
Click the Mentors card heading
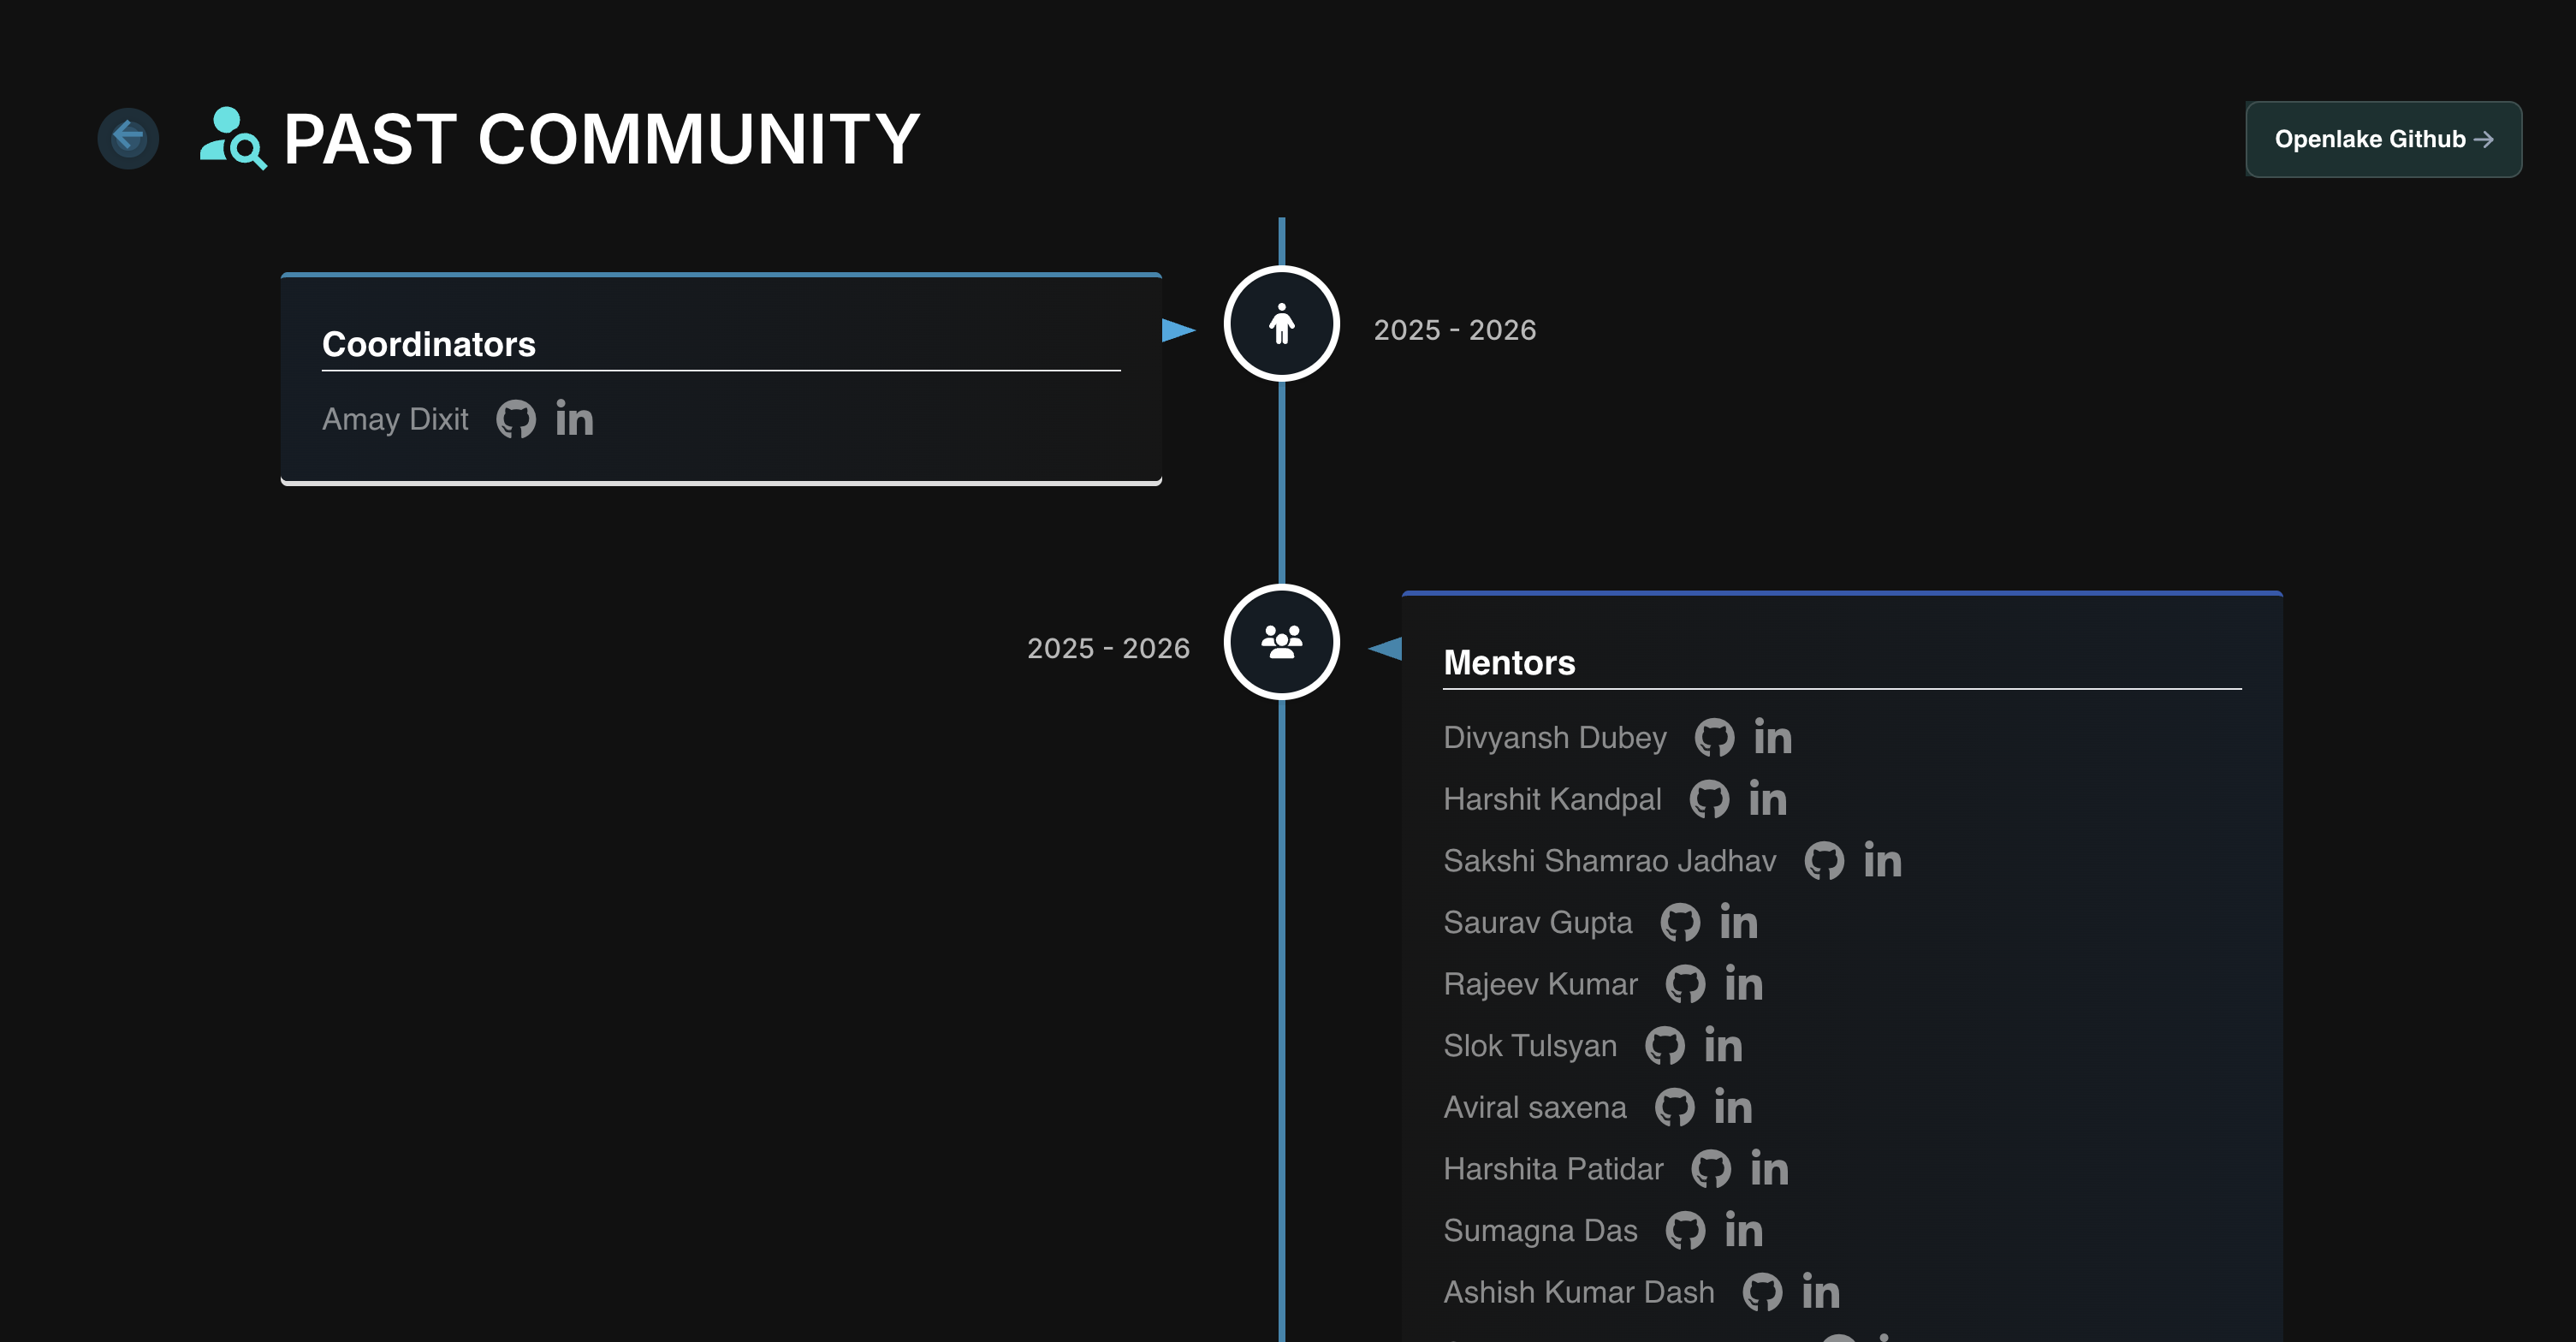[1509, 663]
